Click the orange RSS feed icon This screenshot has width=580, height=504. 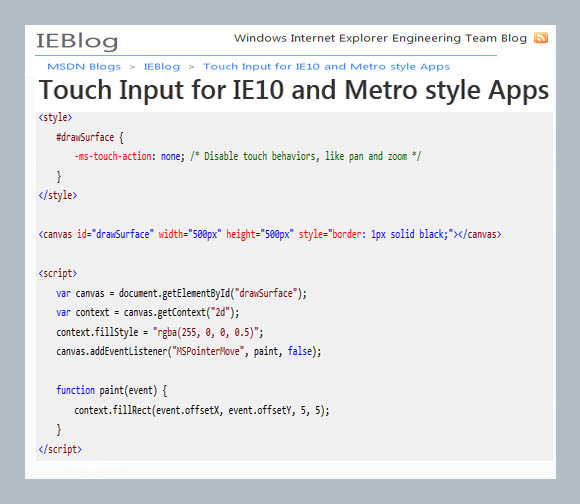click(540, 38)
